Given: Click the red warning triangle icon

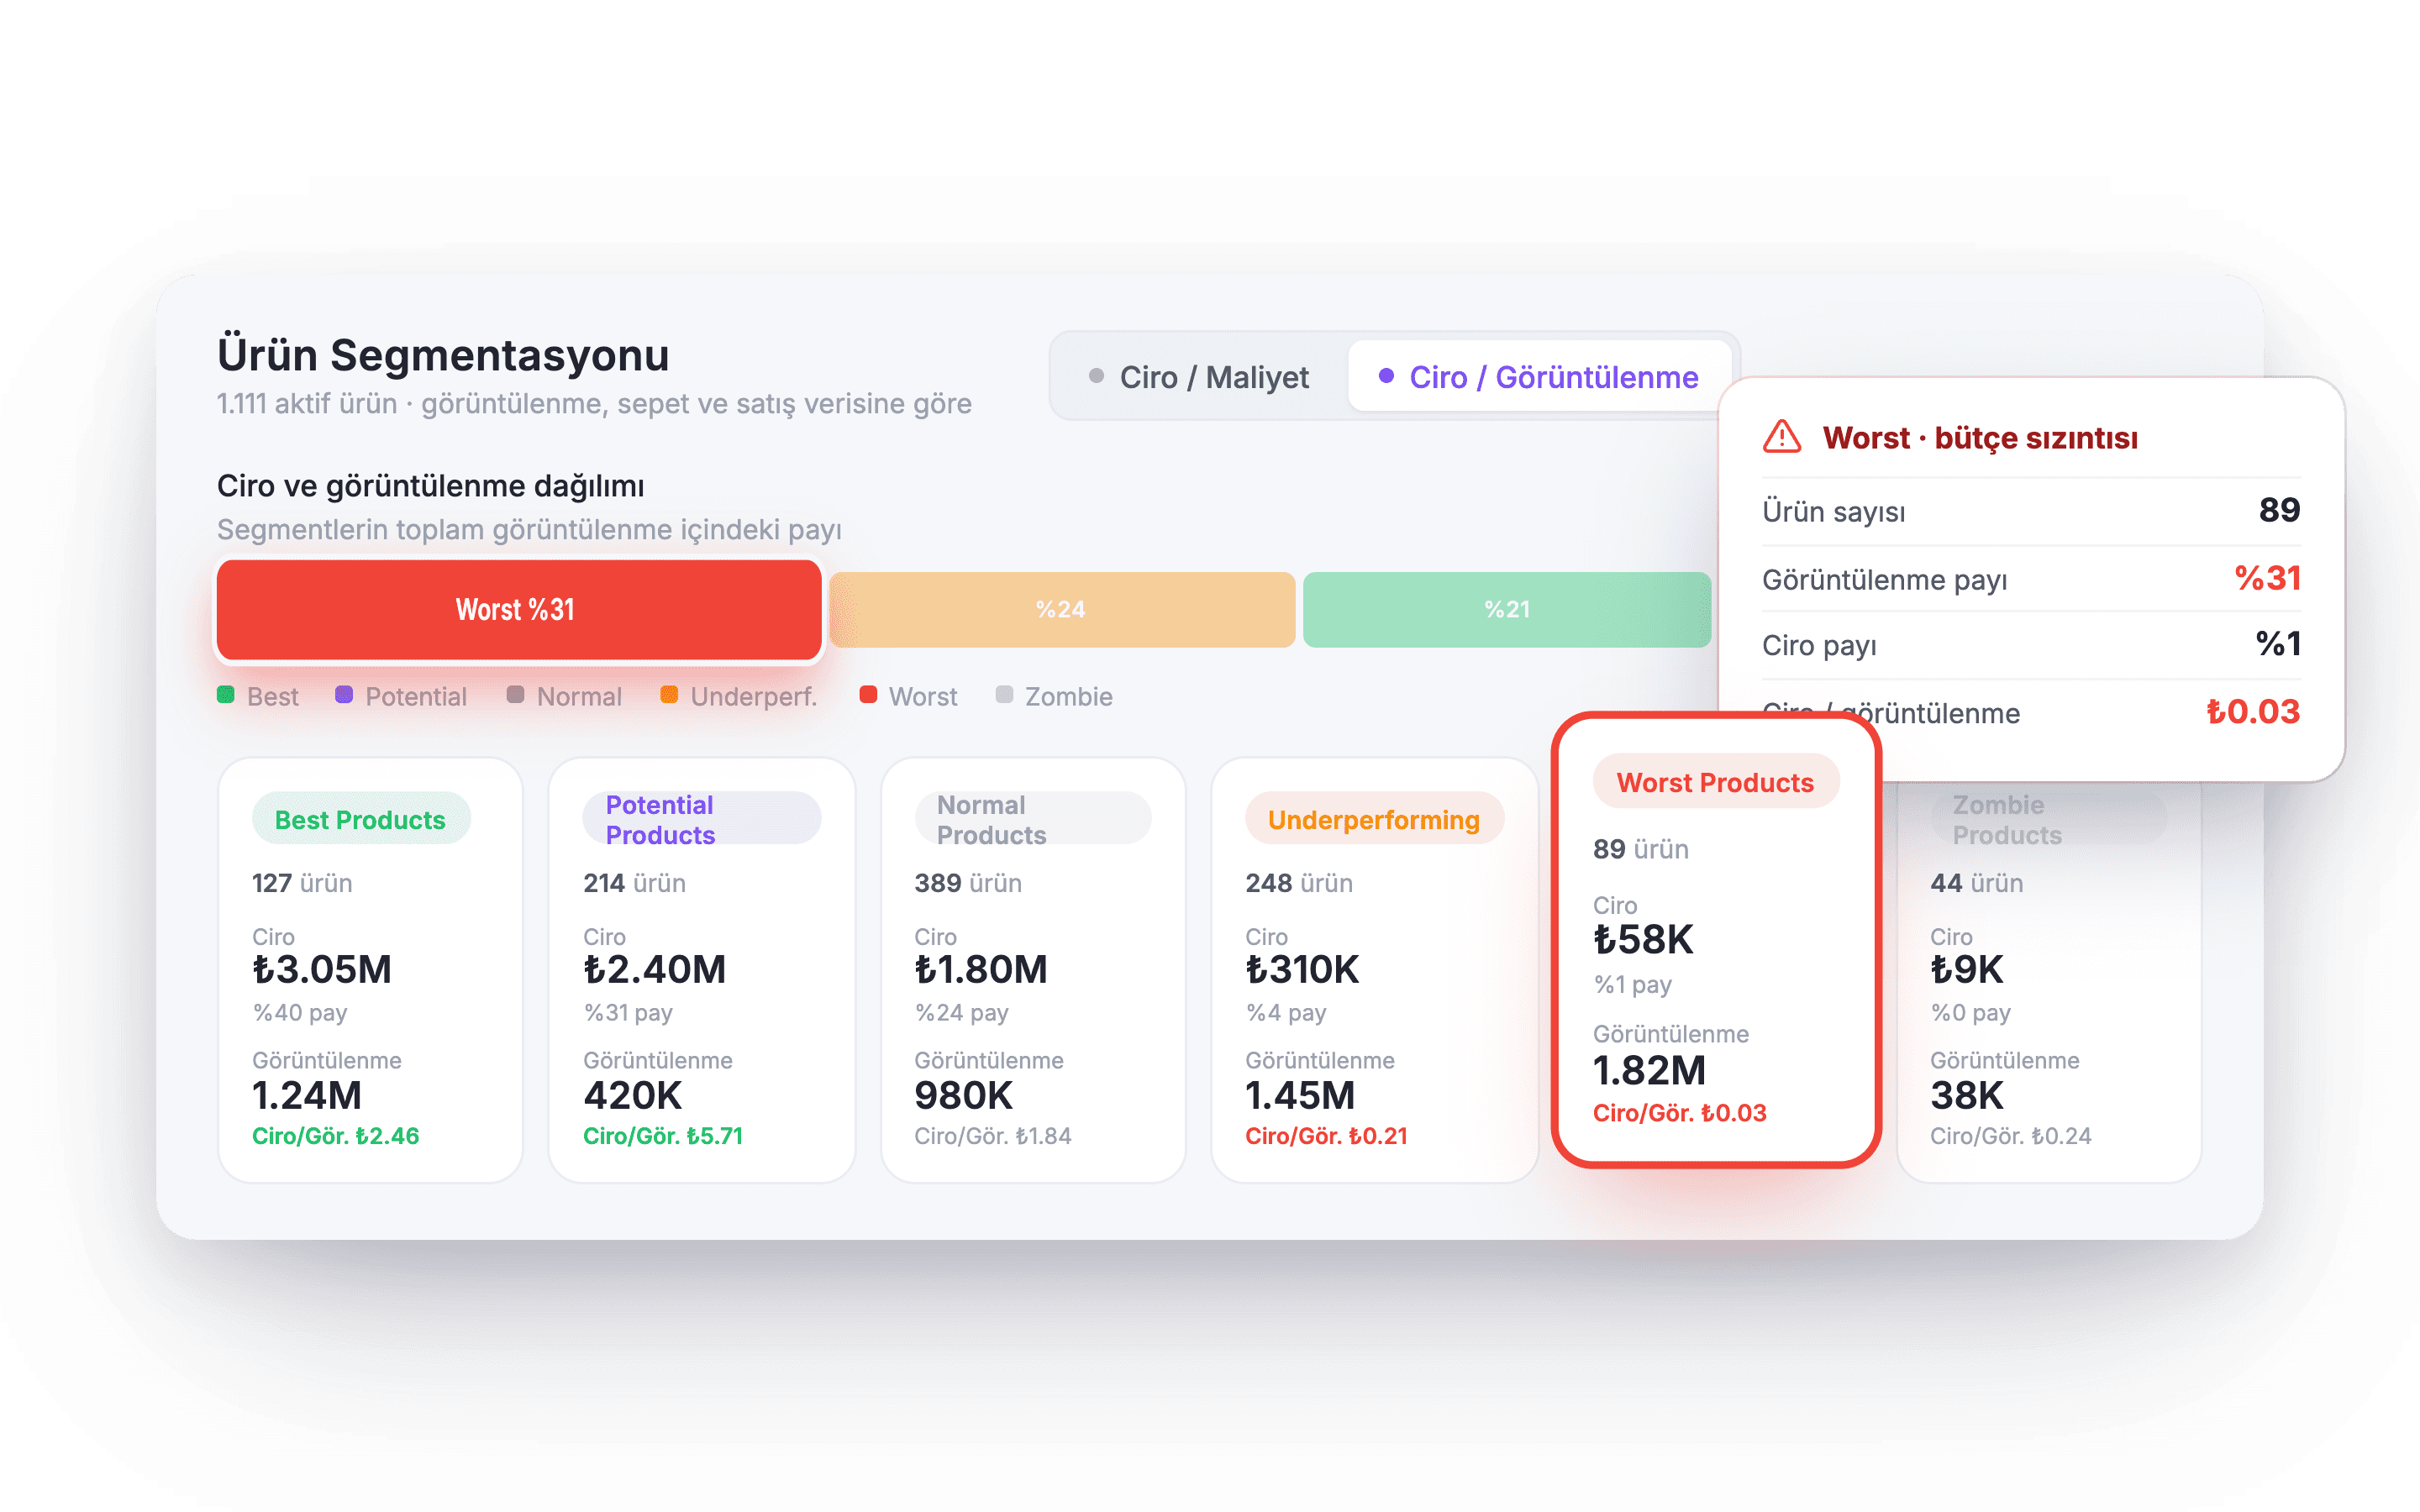Looking at the screenshot, I should point(1782,437).
